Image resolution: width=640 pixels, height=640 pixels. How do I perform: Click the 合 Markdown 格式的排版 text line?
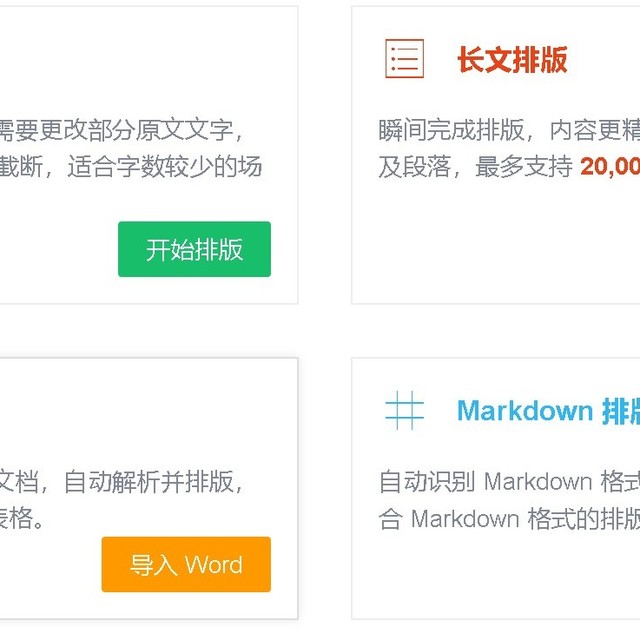(509, 518)
